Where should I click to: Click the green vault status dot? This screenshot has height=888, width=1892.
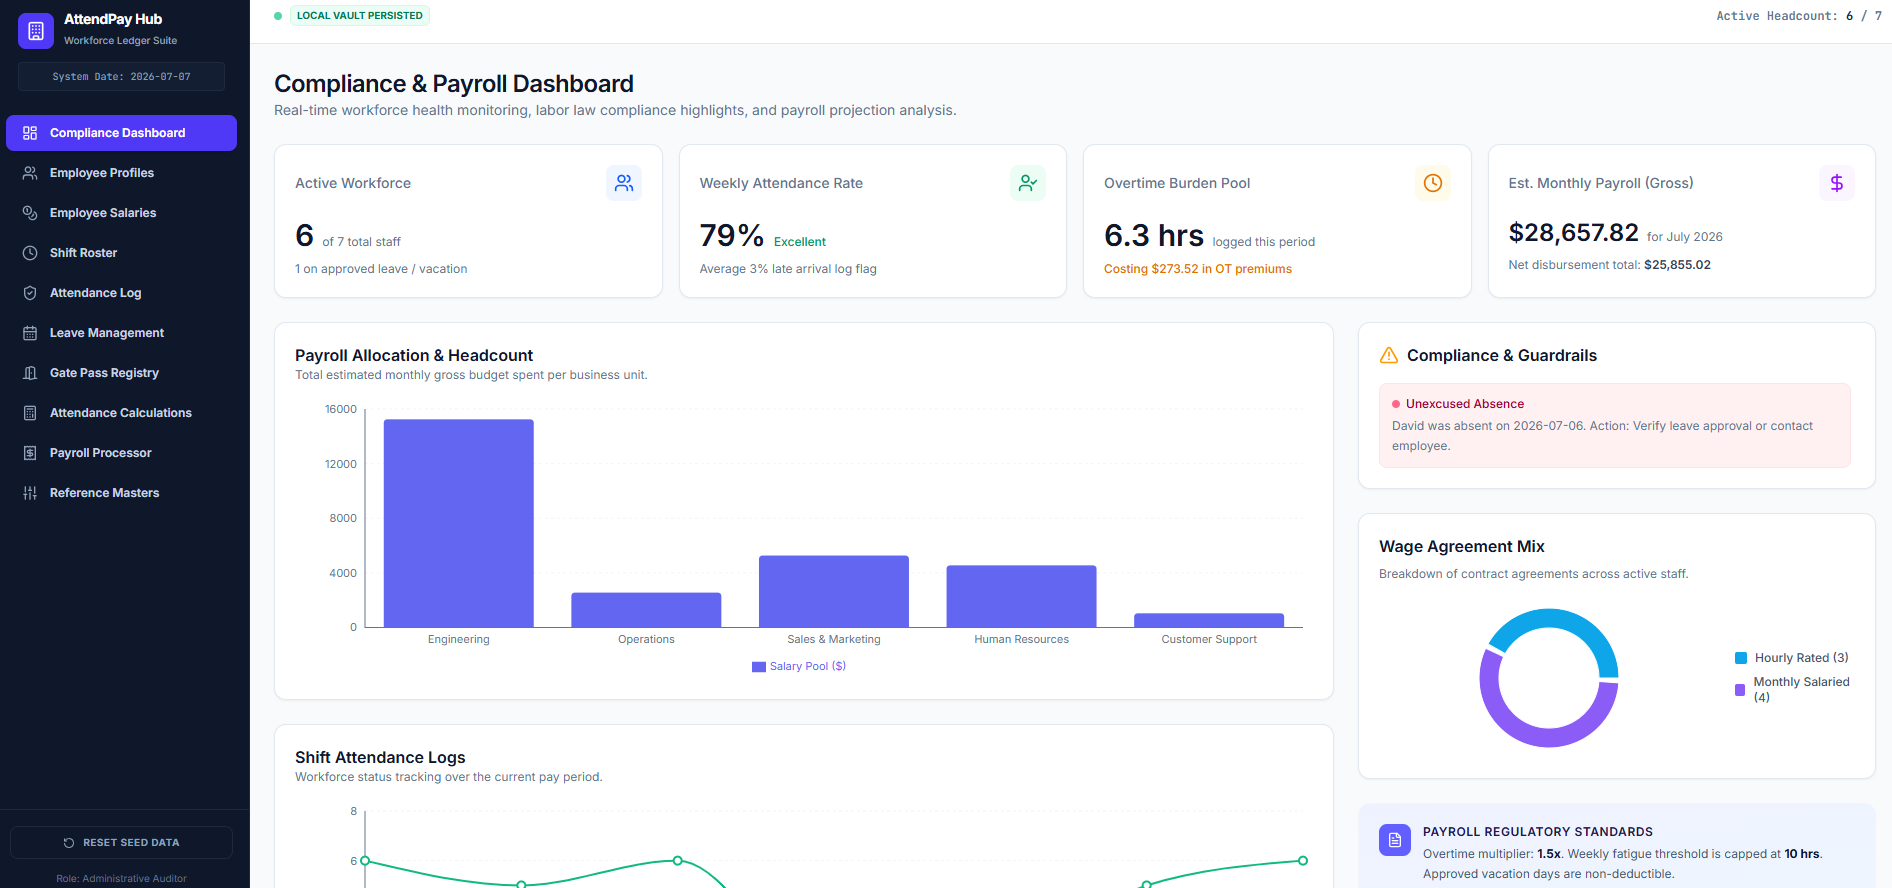point(278,16)
